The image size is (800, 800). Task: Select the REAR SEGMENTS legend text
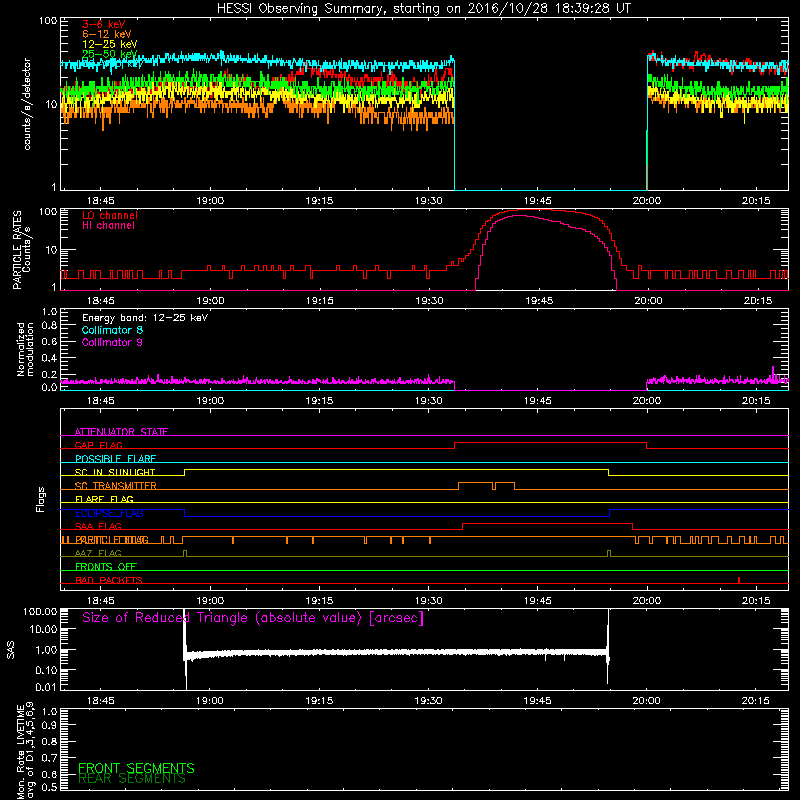coord(132,779)
